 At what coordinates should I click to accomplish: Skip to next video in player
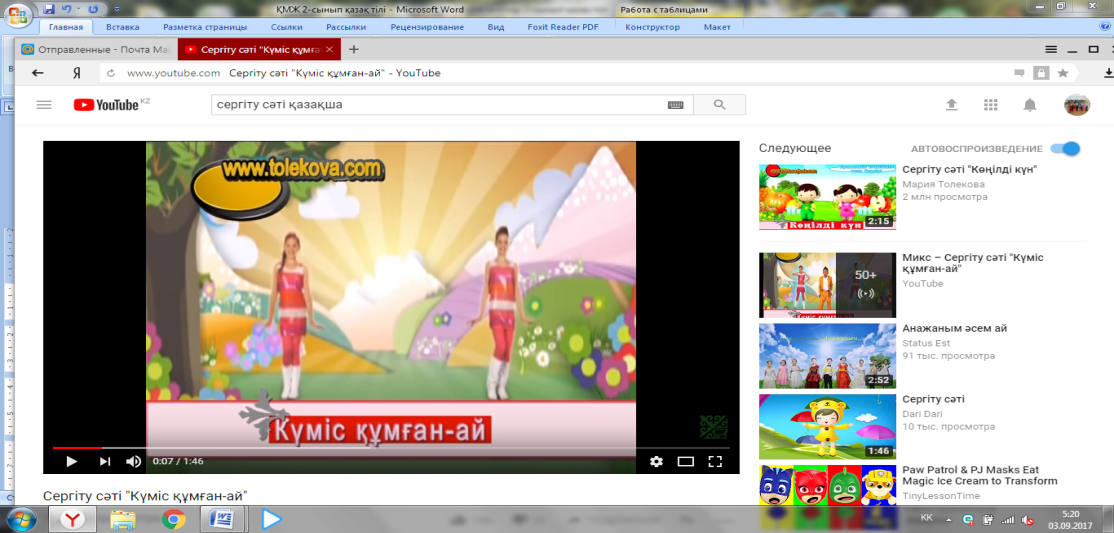[x=105, y=461]
